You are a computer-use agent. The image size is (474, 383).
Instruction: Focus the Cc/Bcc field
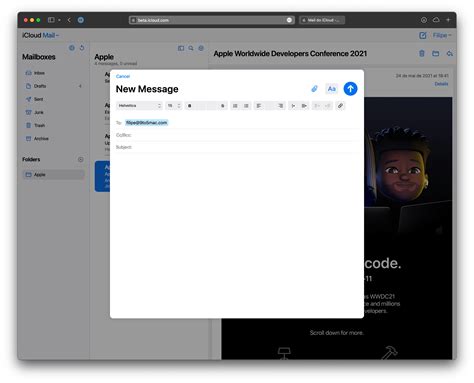coord(237,135)
